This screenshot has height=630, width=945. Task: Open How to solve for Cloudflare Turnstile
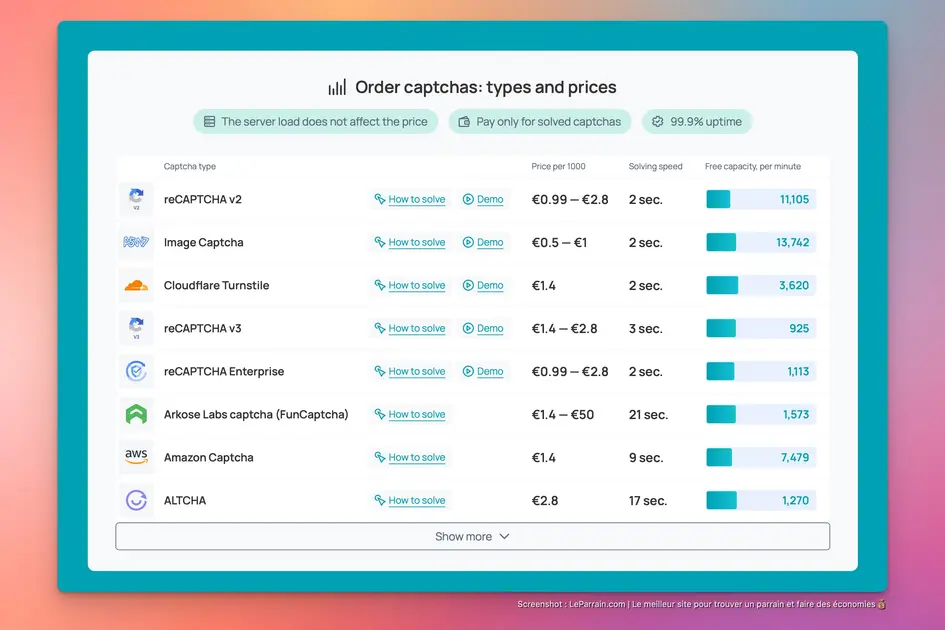pyautogui.click(x=416, y=285)
